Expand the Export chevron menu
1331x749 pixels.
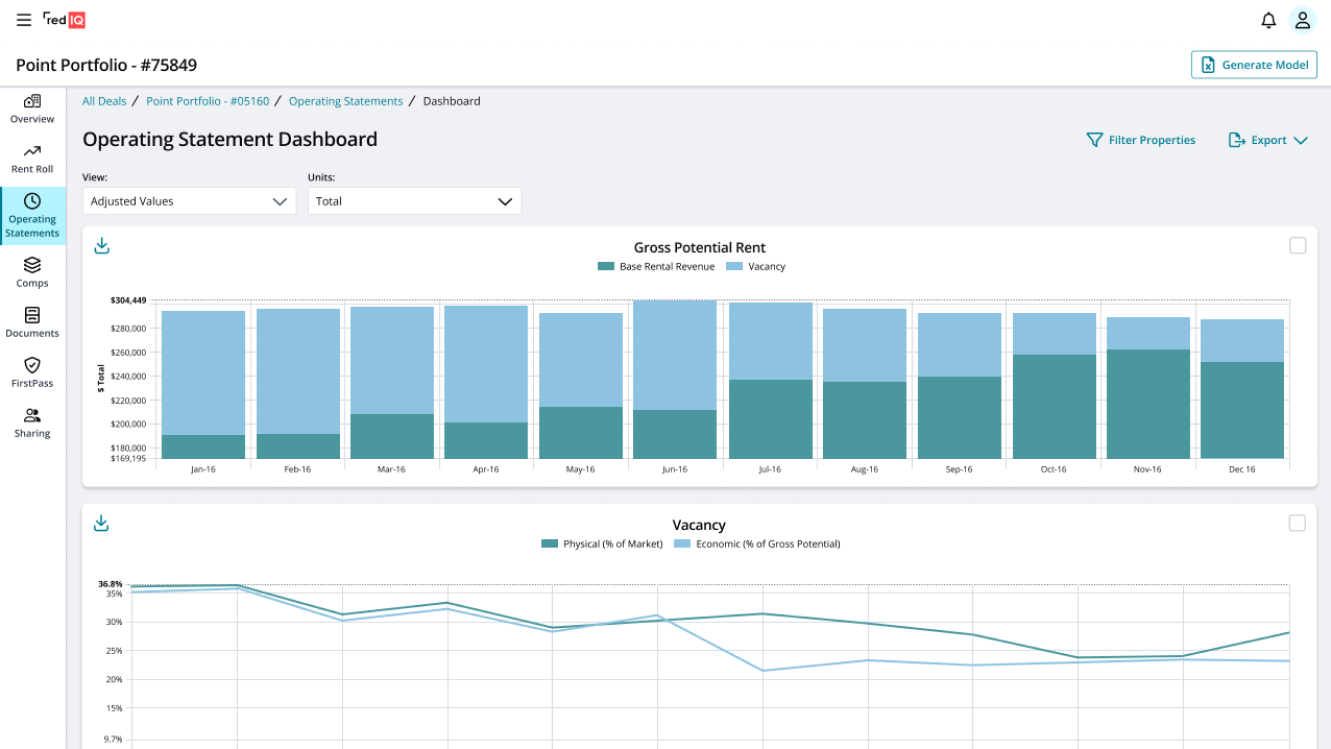1300,141
